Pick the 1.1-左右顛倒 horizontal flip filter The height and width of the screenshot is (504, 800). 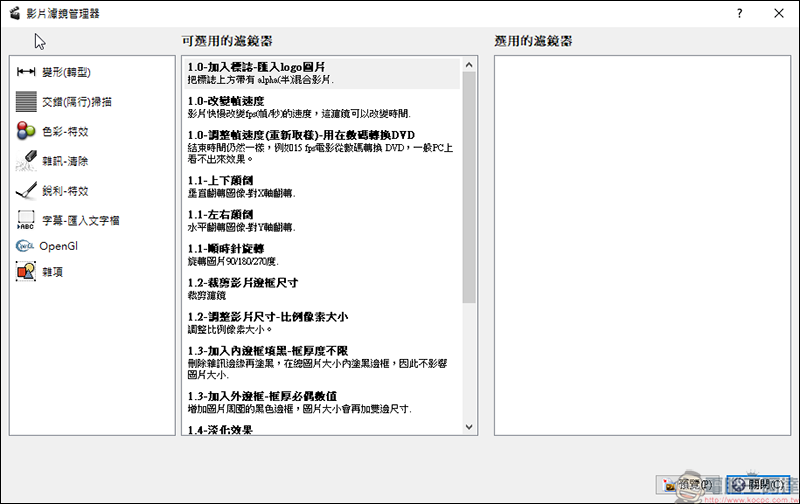point(322,220)
